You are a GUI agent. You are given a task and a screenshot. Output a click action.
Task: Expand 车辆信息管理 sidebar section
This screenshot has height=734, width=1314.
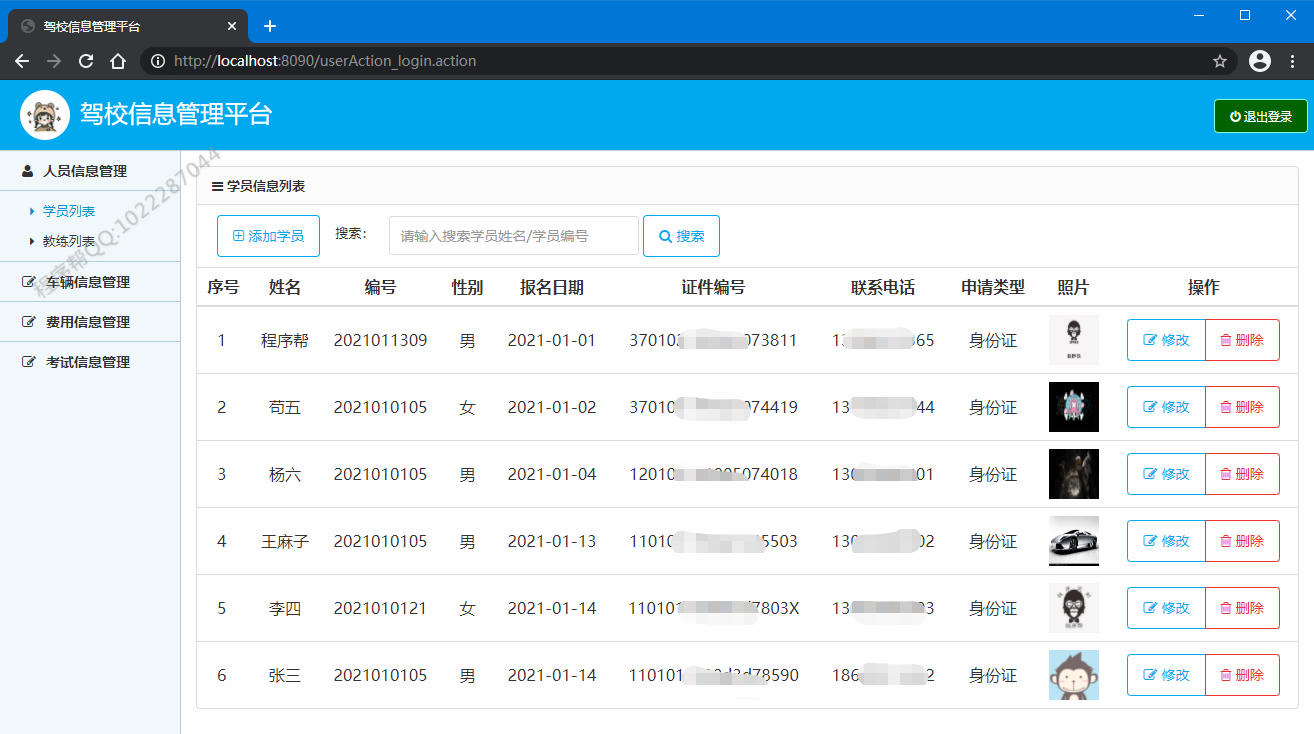88,282
